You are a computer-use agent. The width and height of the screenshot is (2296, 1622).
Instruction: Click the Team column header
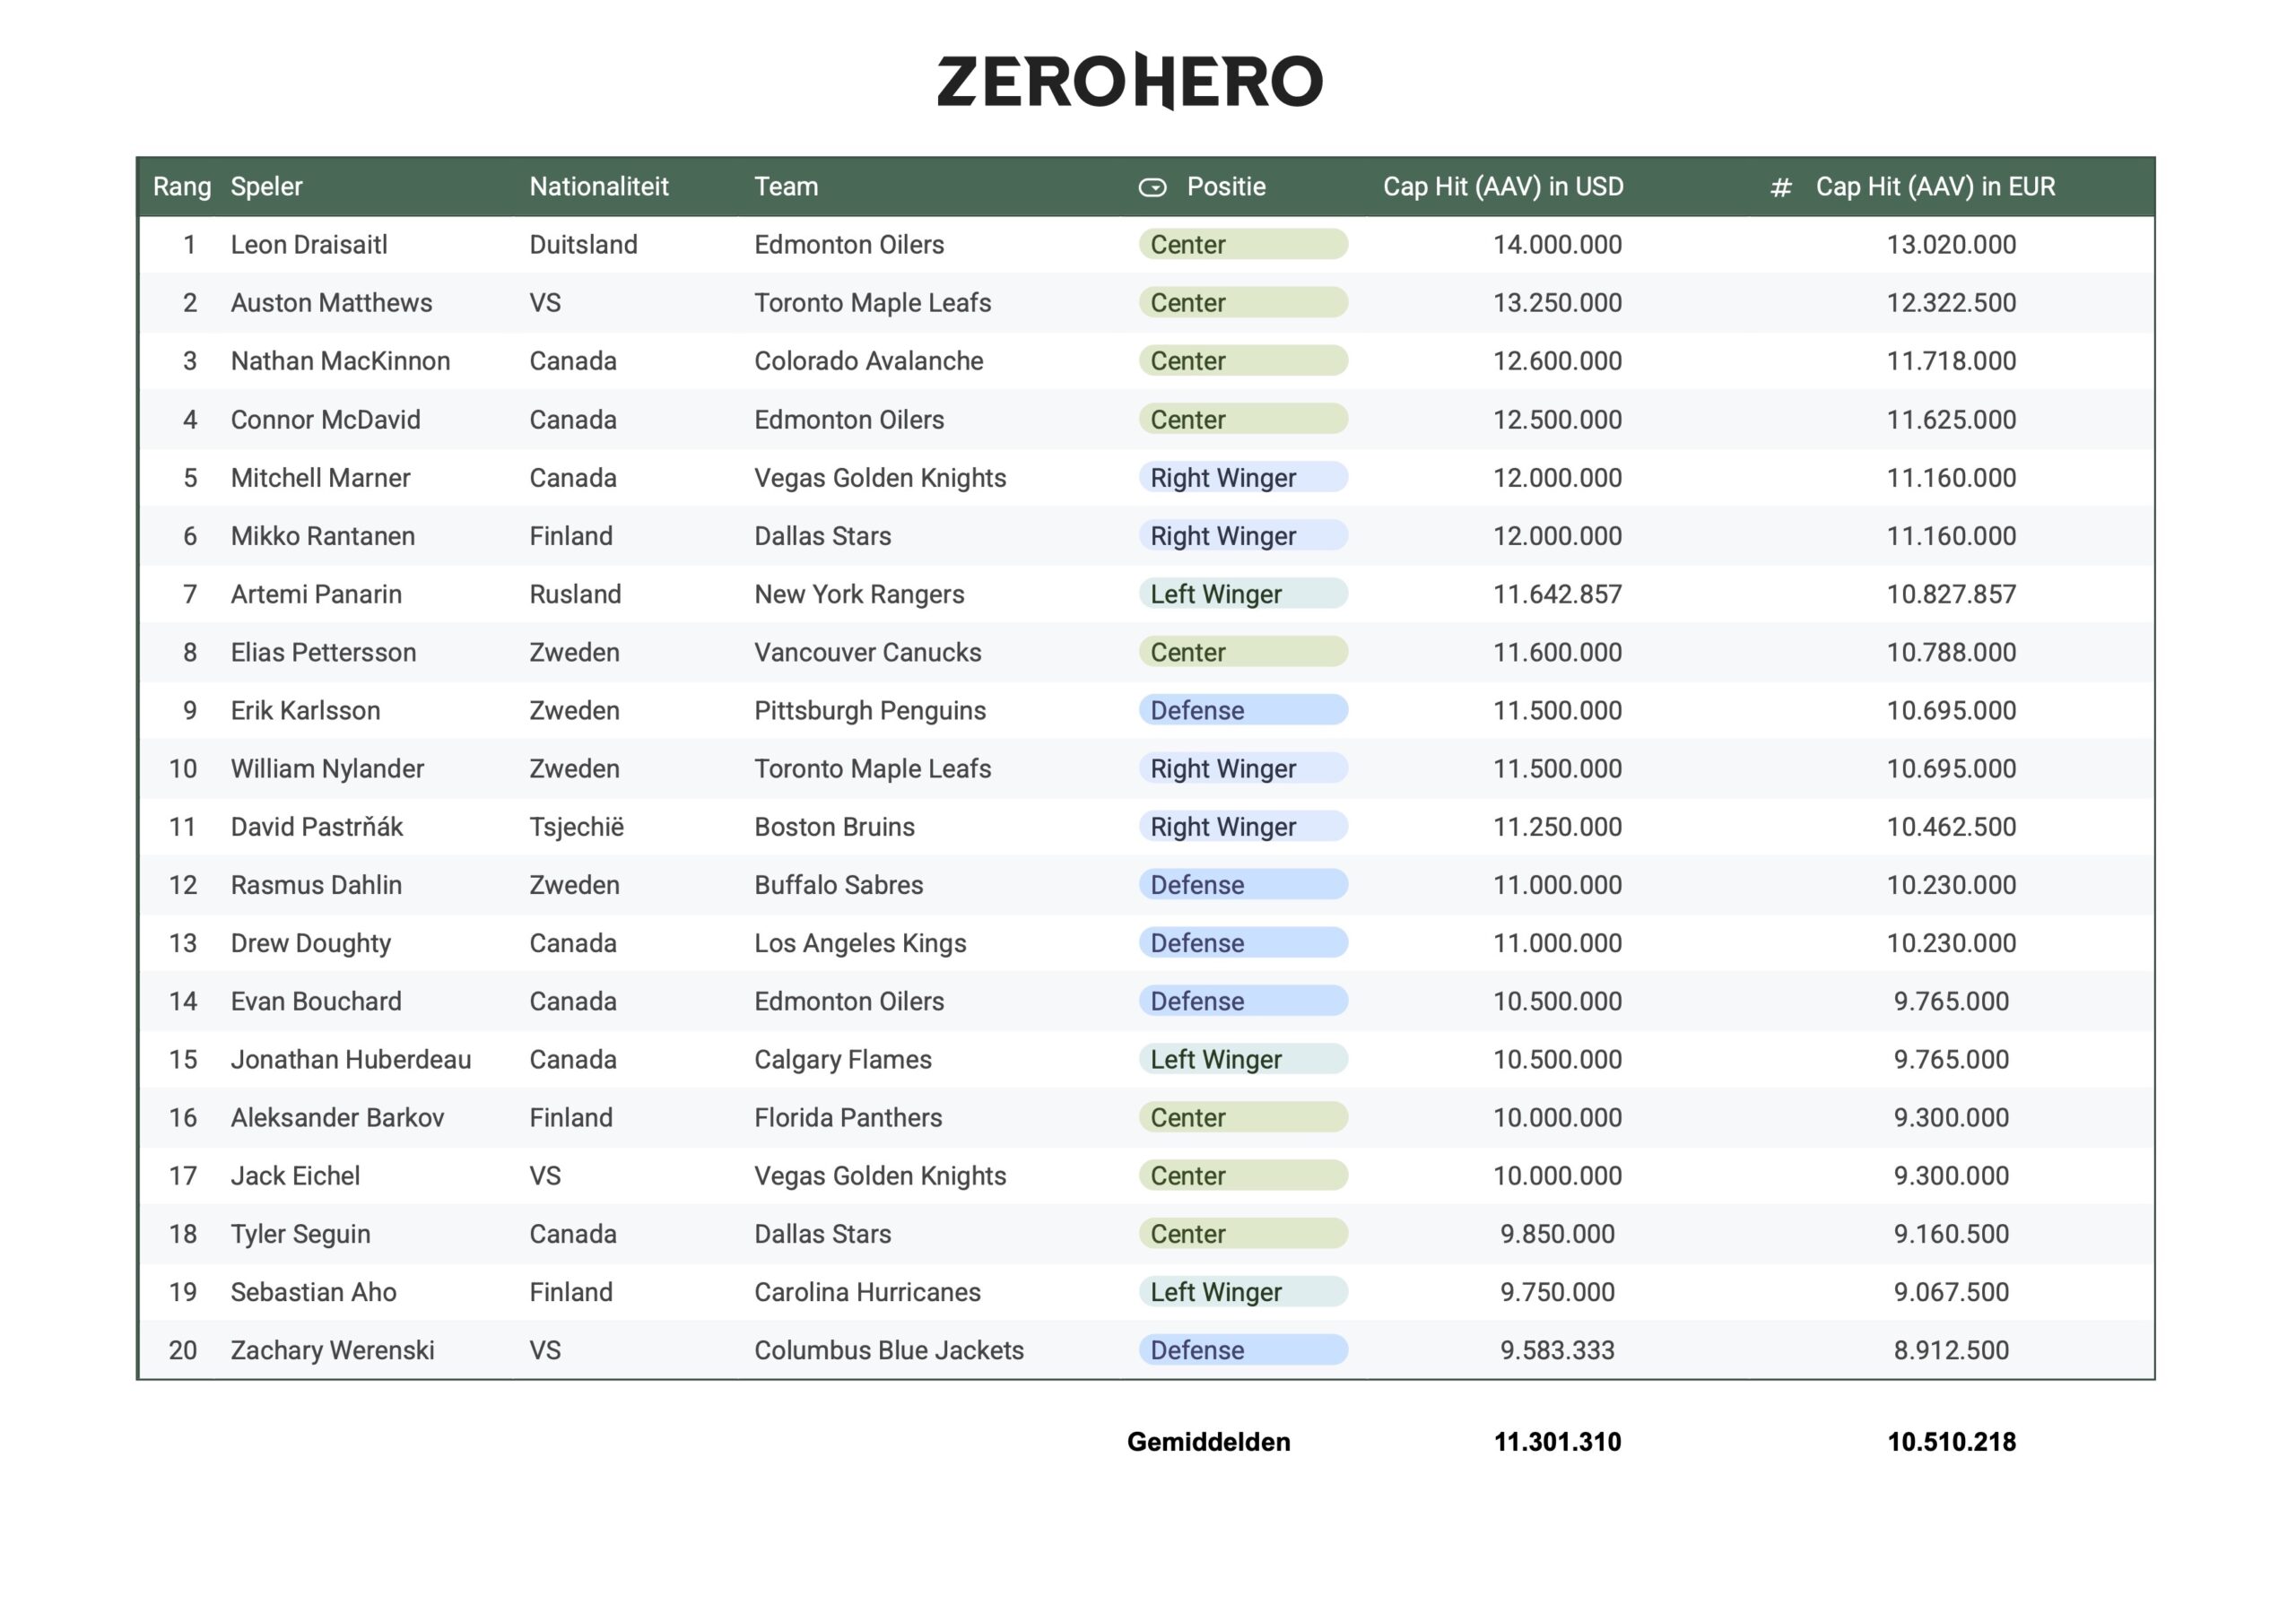(786, 187)
